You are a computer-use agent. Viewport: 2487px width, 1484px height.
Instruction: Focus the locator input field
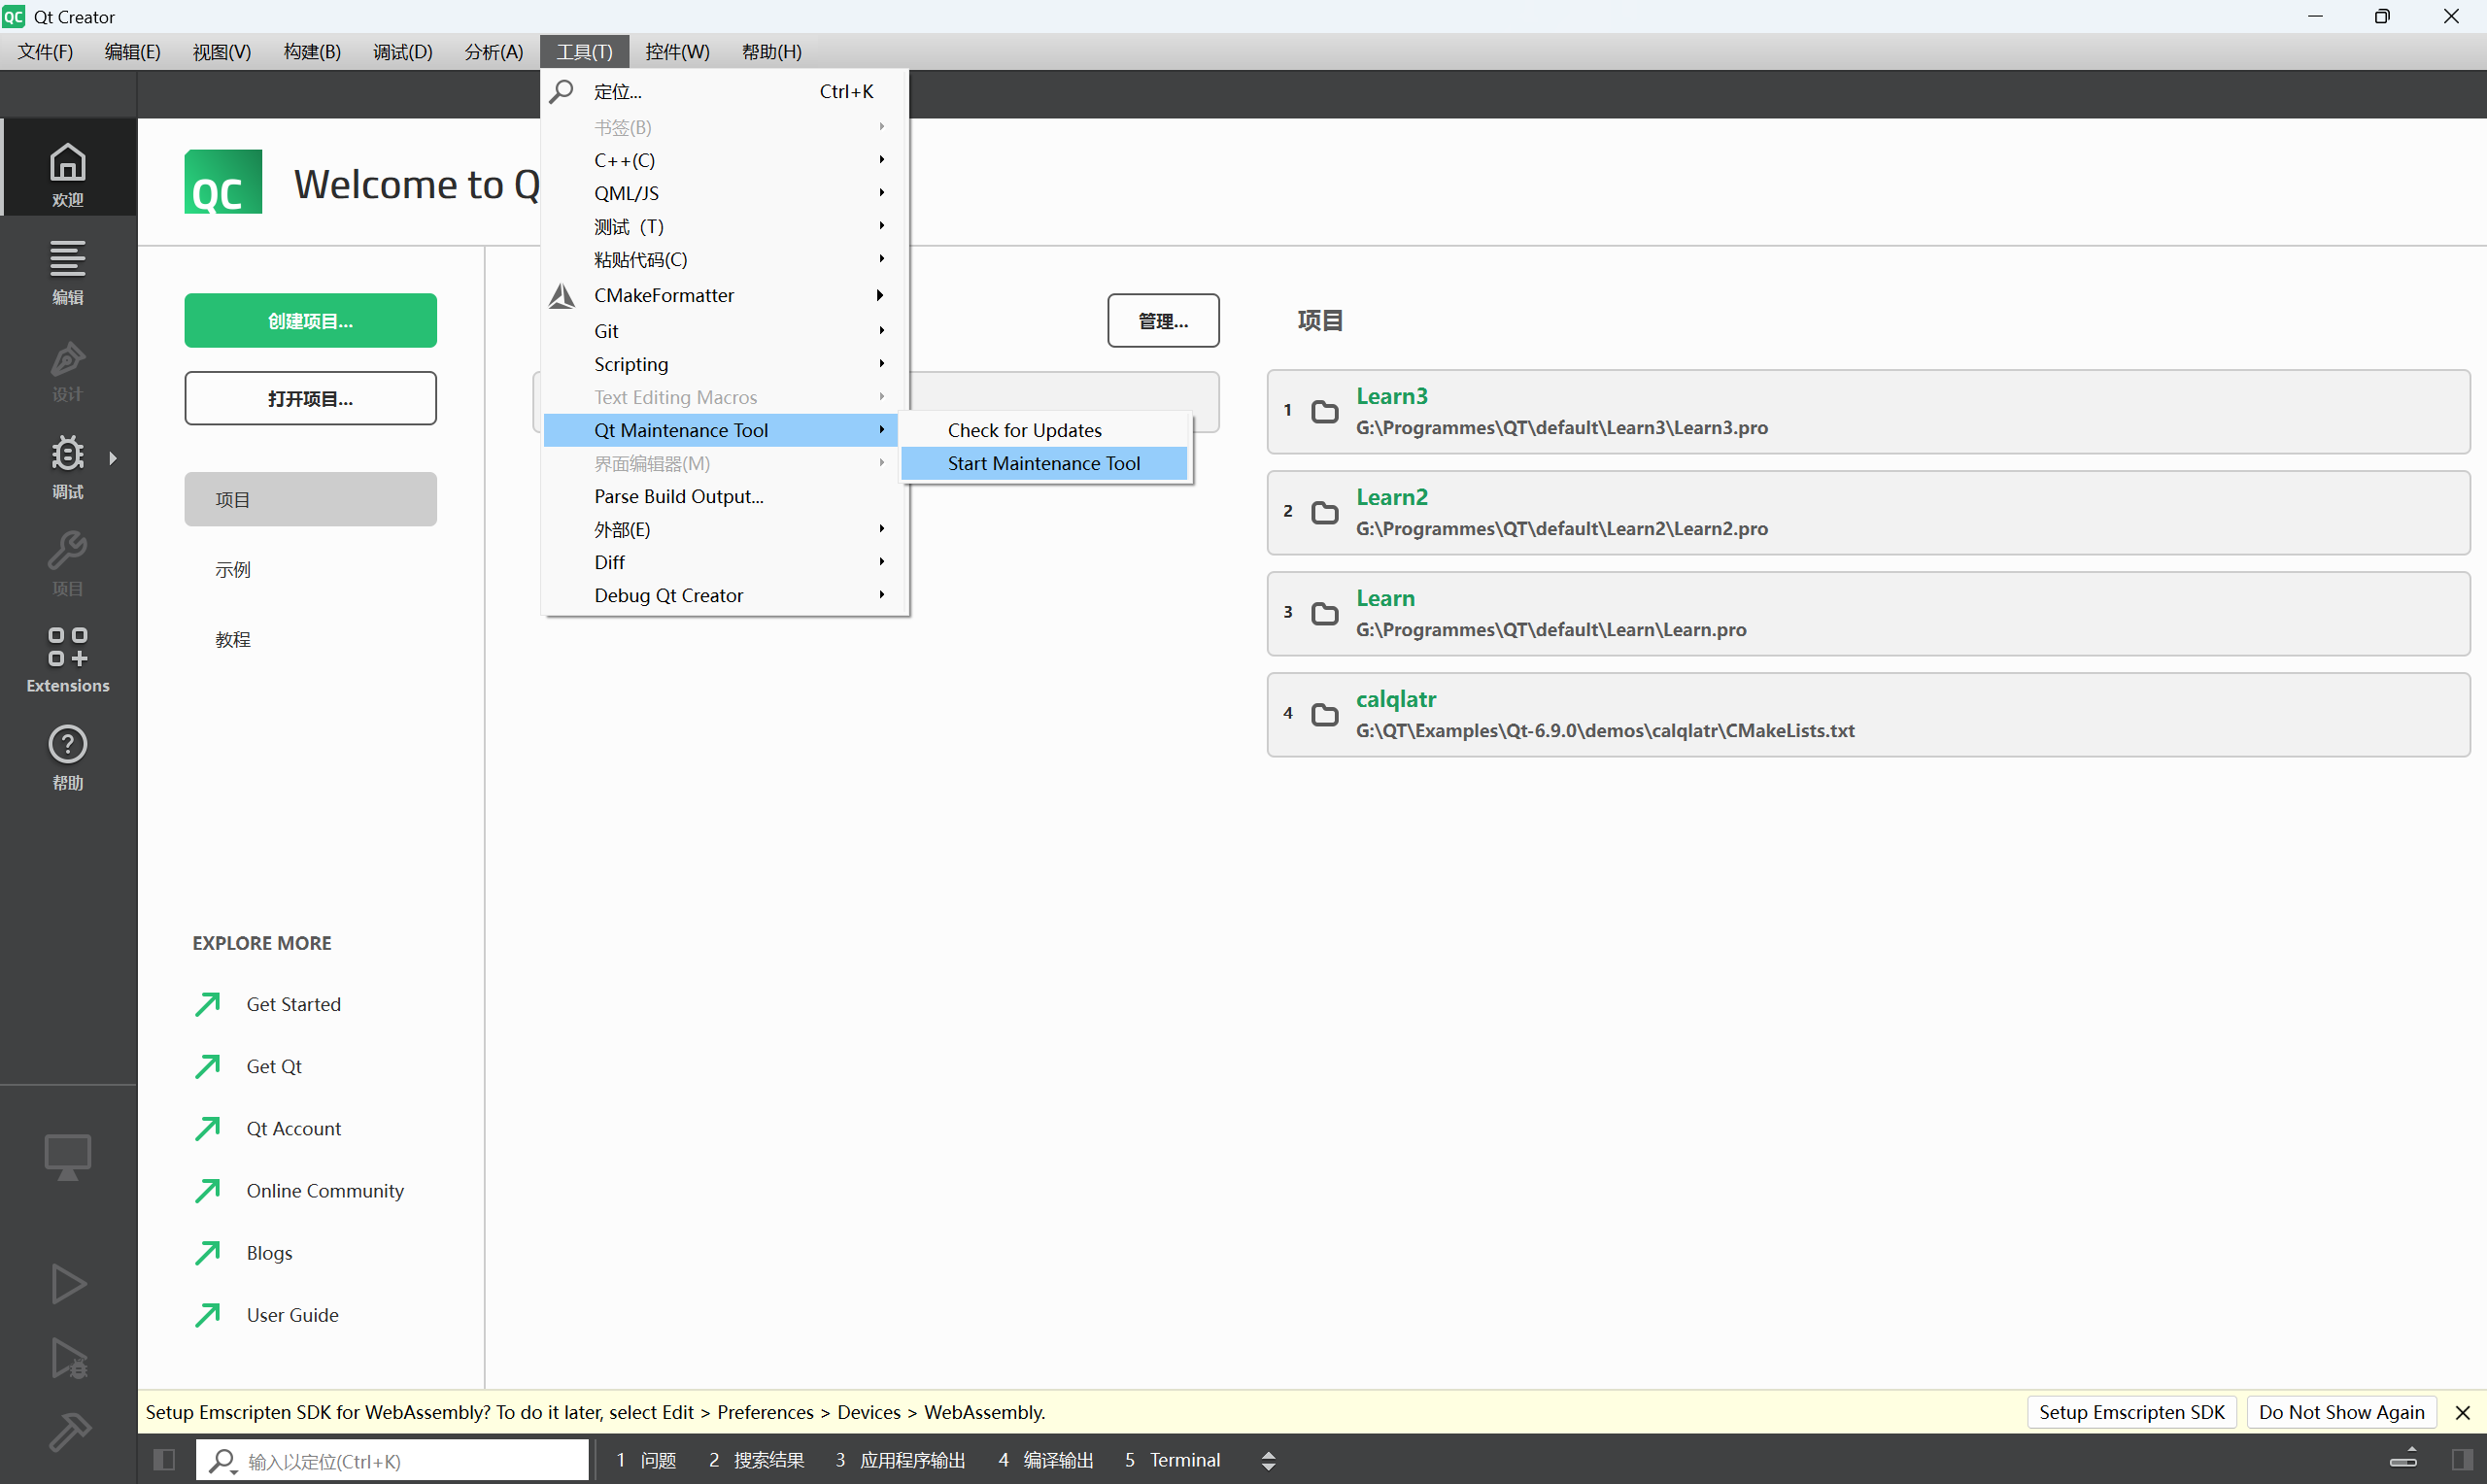pyautogui.click(x=392, y=1460)
